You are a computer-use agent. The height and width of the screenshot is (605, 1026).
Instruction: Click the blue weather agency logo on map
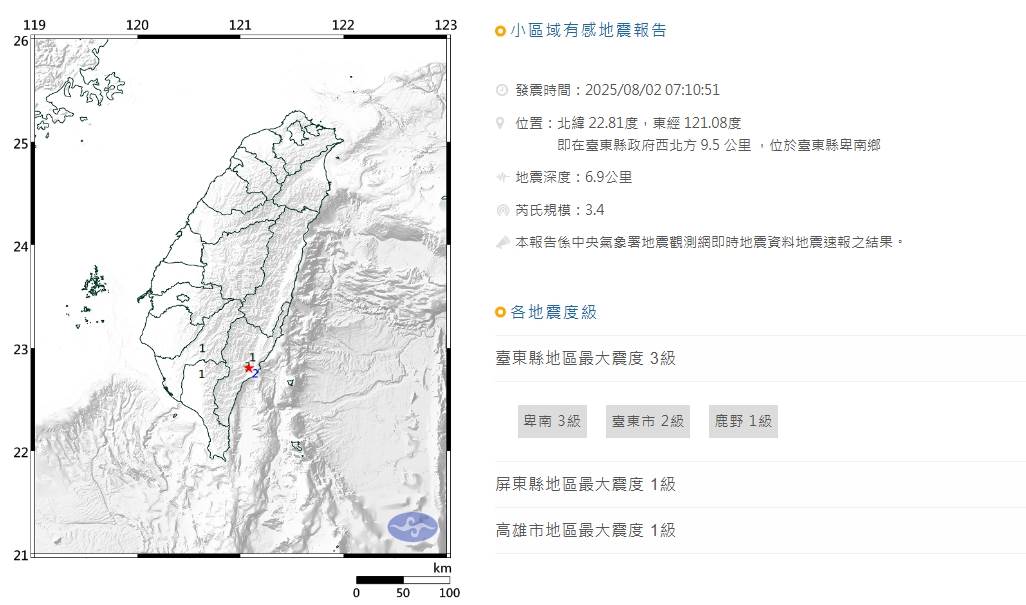(413, 526)
